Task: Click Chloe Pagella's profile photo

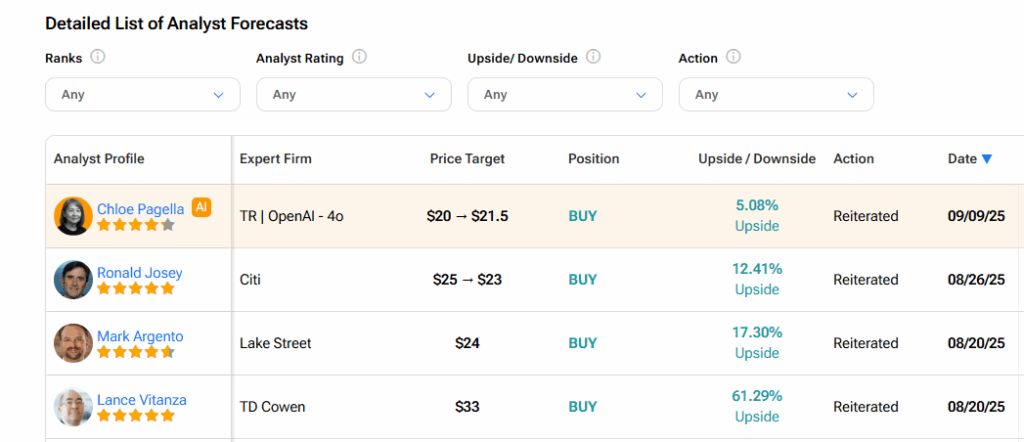Action: 73,216
